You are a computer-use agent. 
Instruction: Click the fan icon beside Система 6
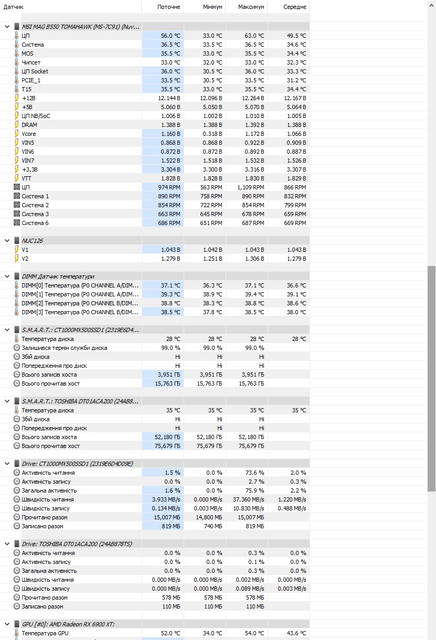(17, 223)
